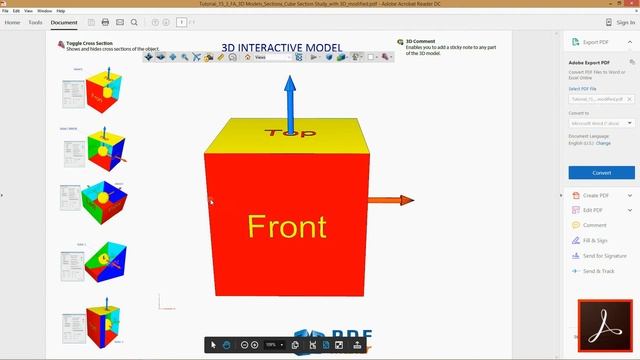Click the fit width icon
The height and width of the screenshot is (360, 640).
313,345
